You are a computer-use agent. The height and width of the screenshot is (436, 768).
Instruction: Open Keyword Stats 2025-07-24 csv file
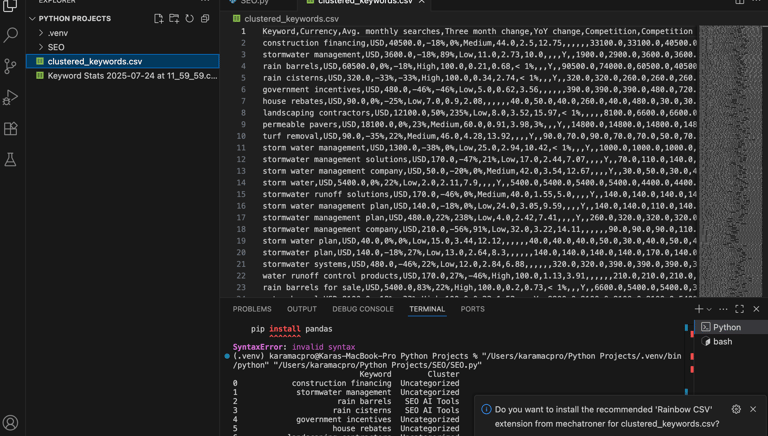tap(122, 75)
